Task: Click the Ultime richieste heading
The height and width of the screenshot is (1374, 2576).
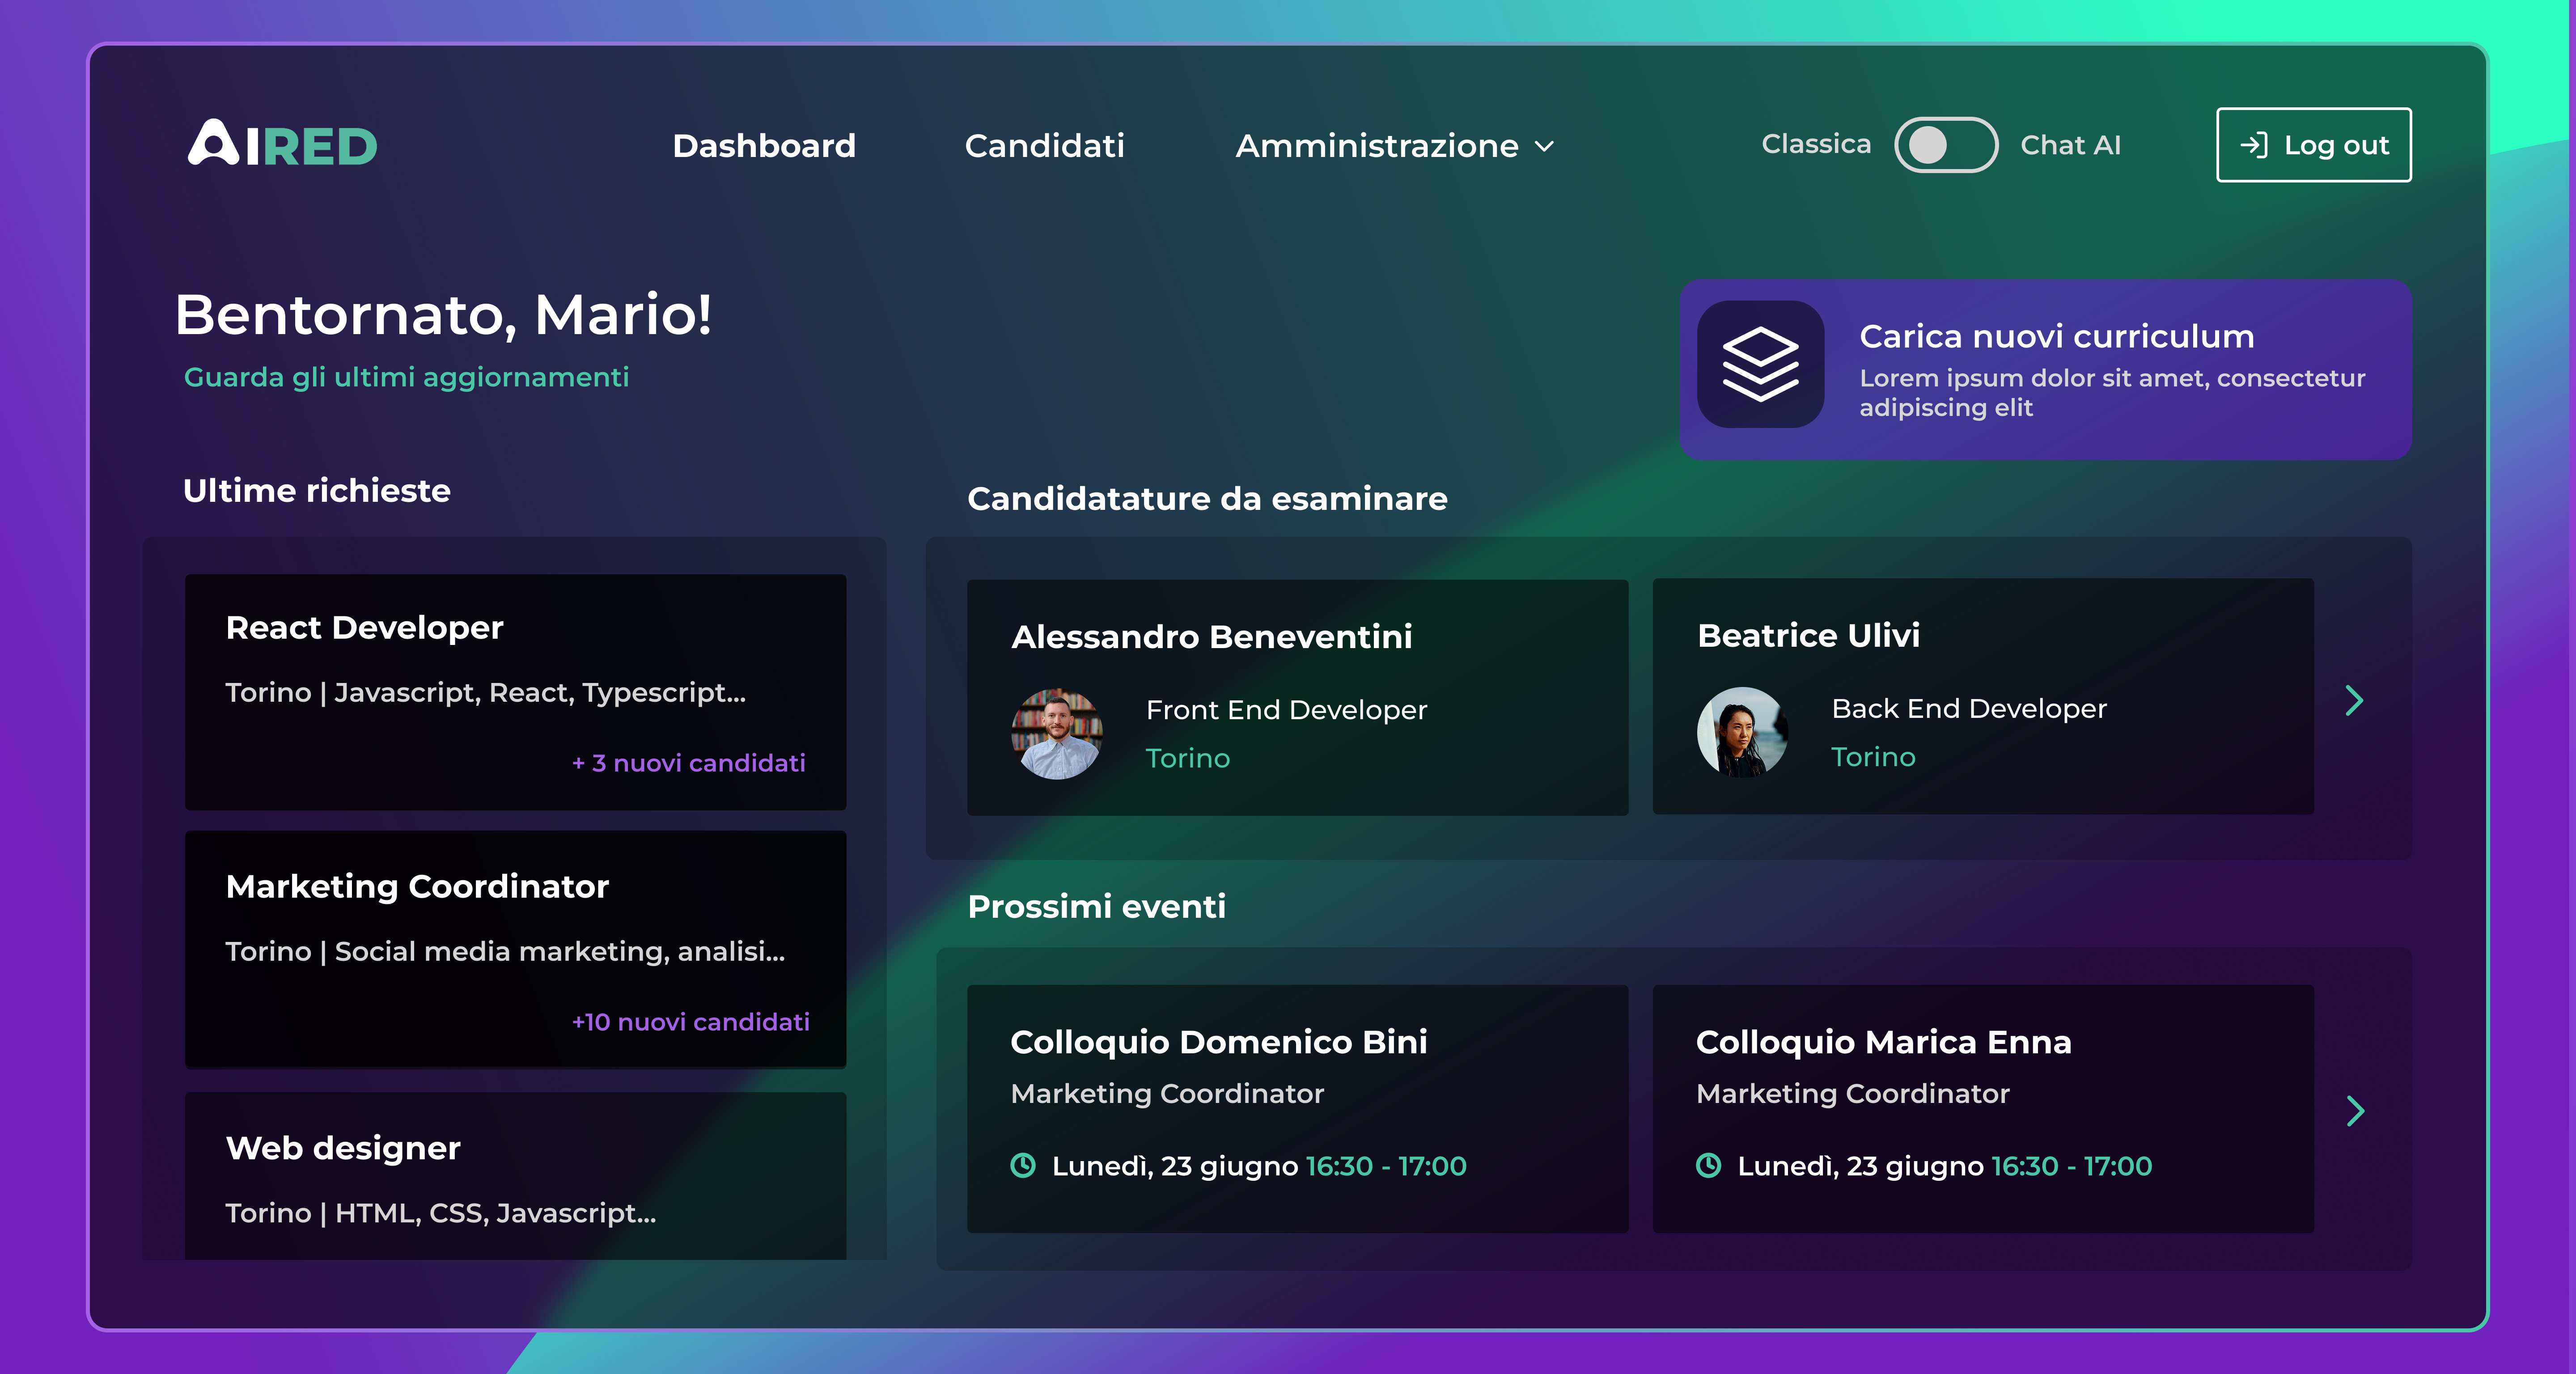Action: click(x=317, y=490)
